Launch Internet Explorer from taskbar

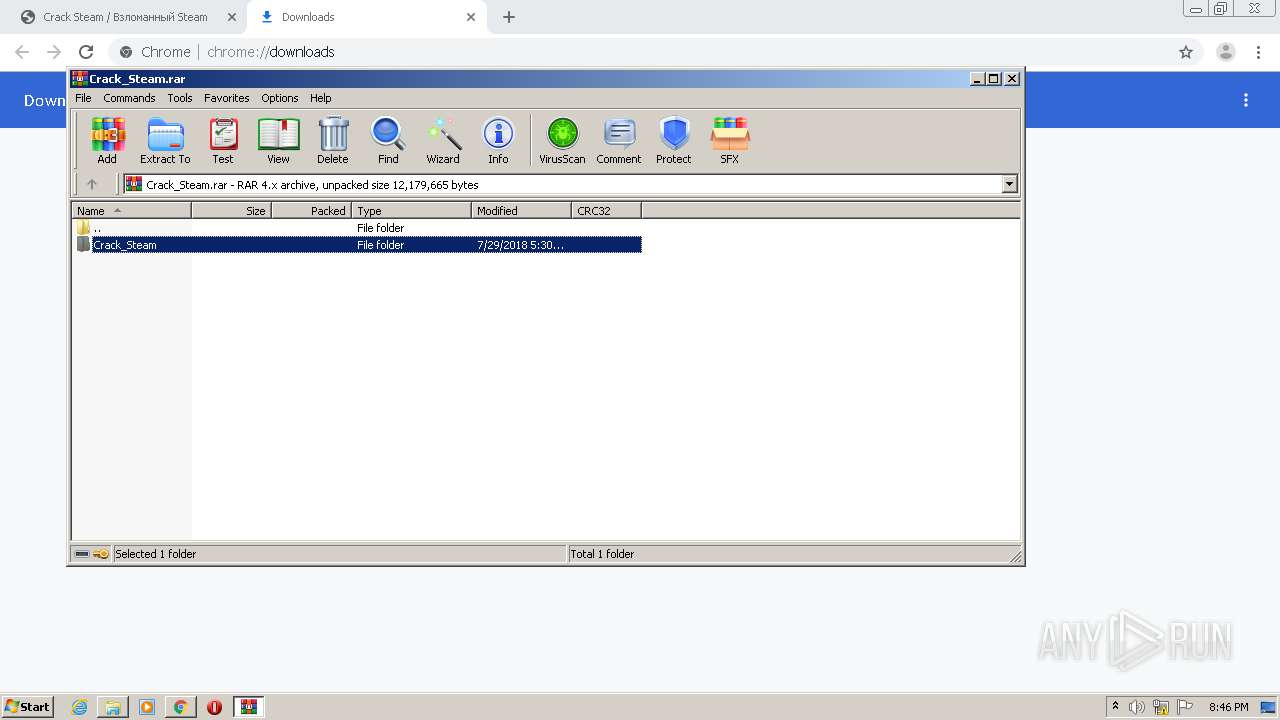[80, 707]
